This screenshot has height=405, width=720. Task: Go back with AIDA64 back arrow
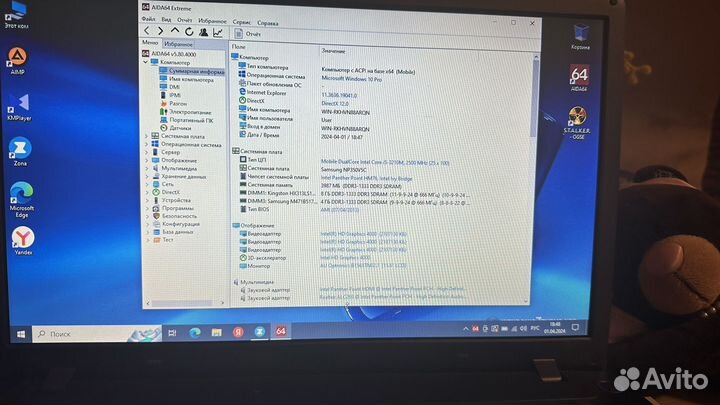point(146,31)
